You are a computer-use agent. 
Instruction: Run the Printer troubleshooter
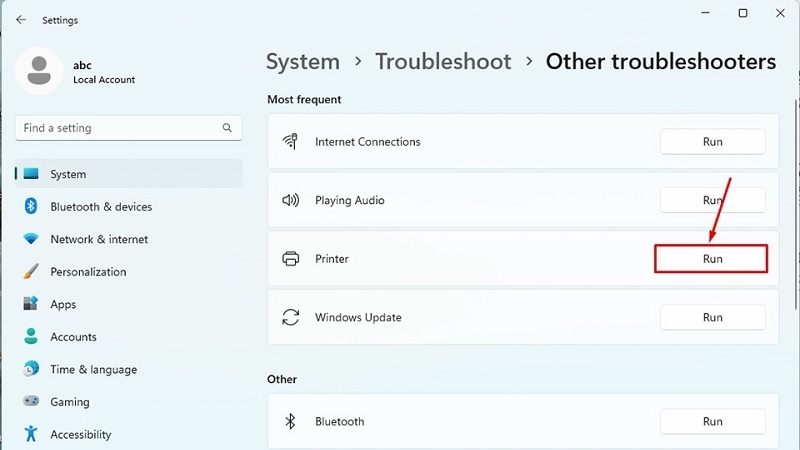[711, 259]
